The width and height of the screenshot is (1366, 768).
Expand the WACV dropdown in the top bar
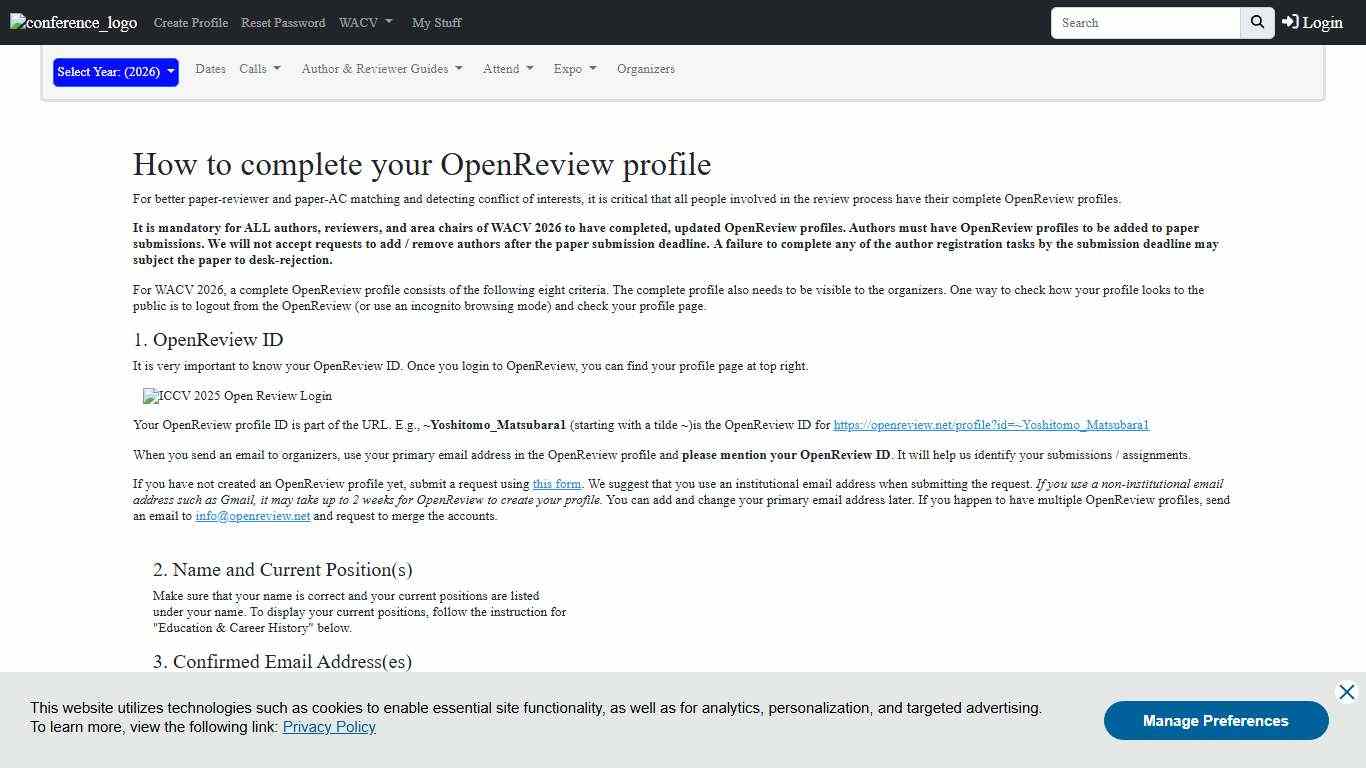click(365, 22)
